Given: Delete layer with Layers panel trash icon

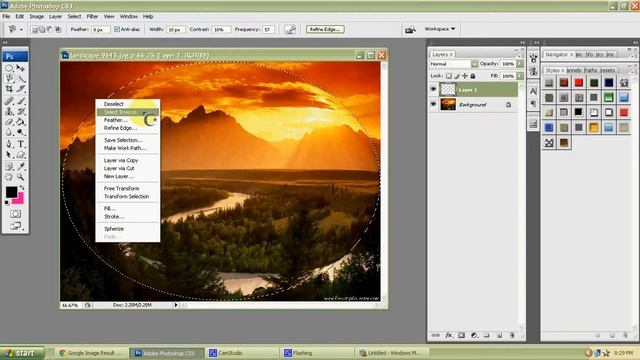Looking at the screenshot, I should [512, 336].
